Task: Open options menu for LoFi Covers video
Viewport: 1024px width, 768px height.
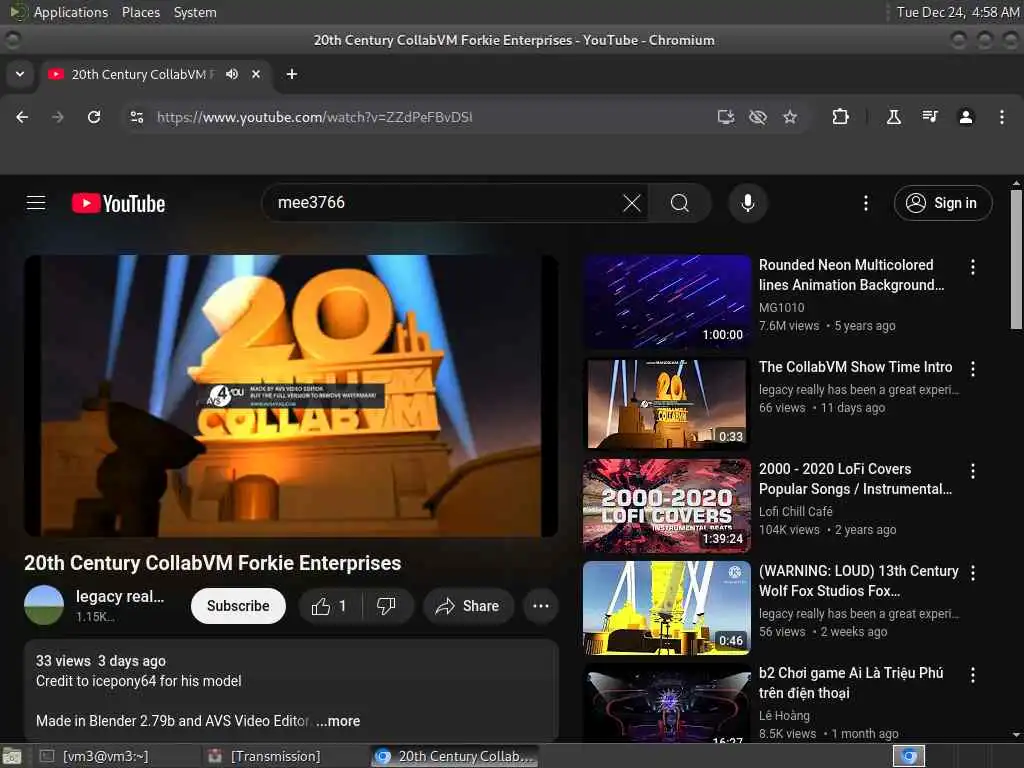Action: [973, 471]
